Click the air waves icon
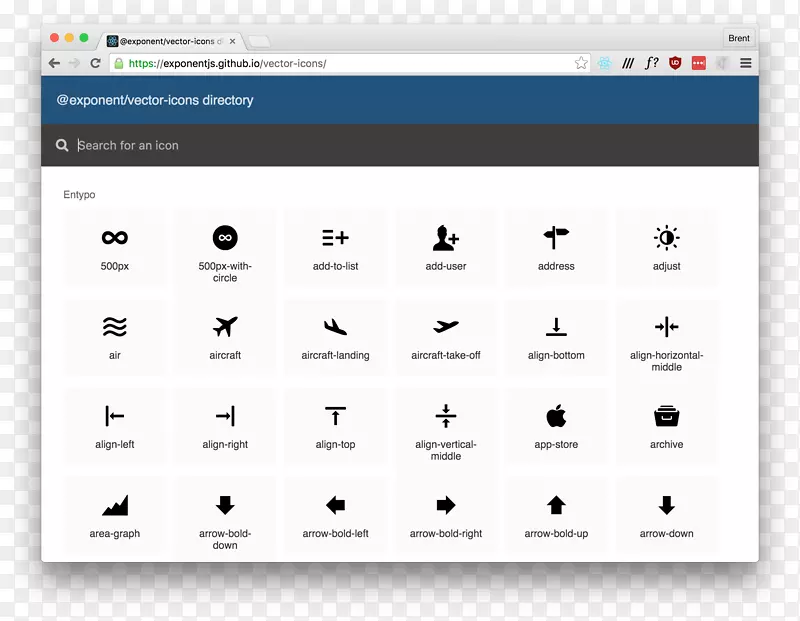The height and width of the screenshot is (621, 800). click(114, 326)
